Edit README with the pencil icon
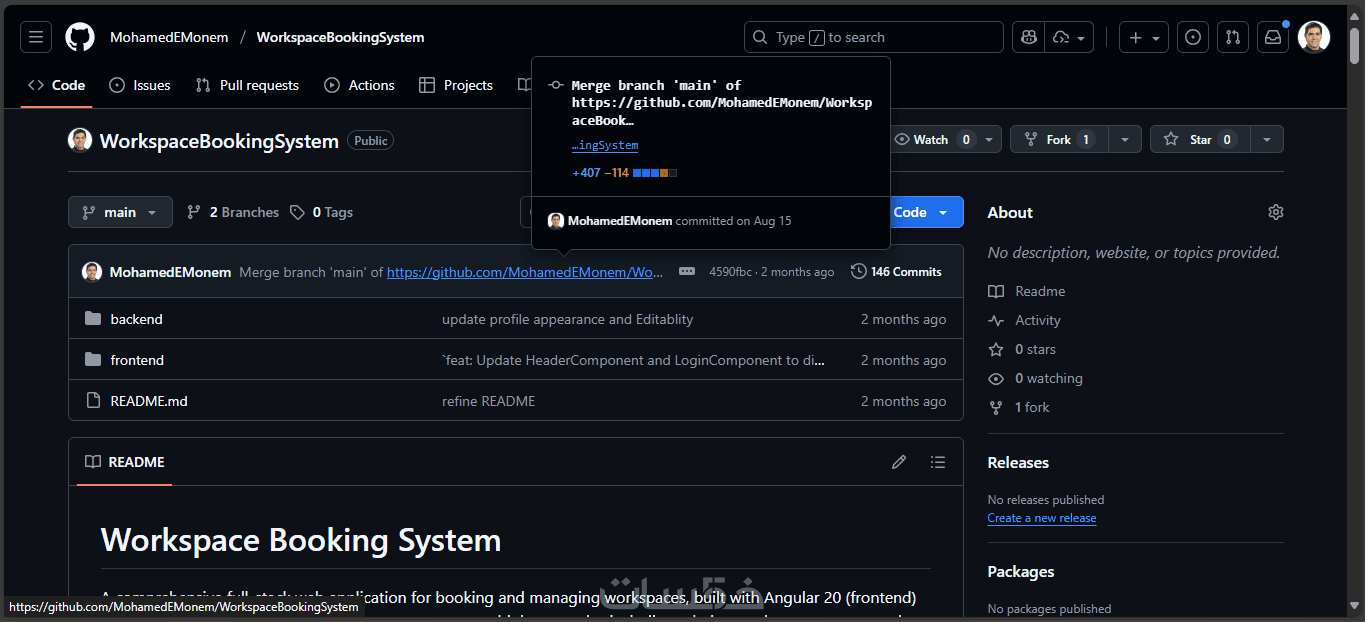 [x=899, y=462]
